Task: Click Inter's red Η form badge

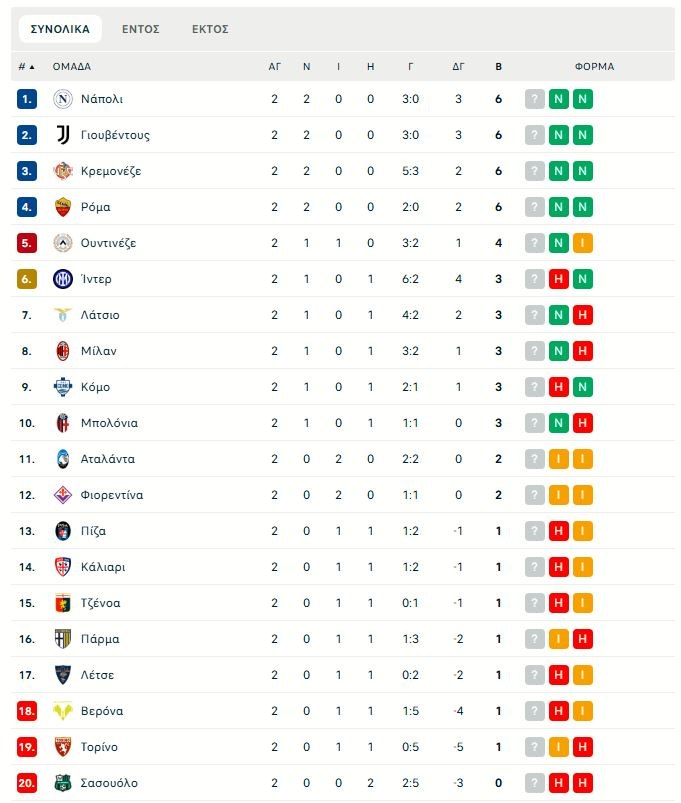Action: coord(559,279)
